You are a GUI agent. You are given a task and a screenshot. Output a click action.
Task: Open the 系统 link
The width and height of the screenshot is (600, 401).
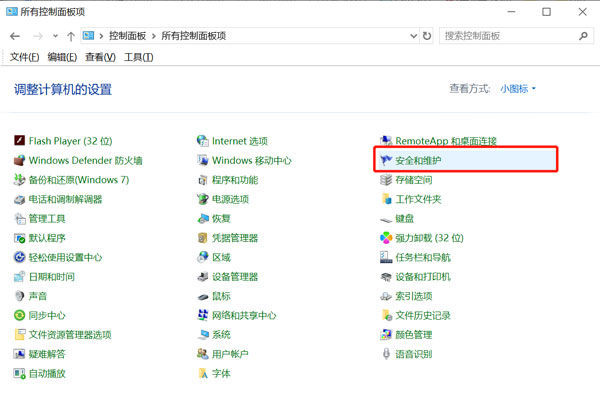coord(221,335)
